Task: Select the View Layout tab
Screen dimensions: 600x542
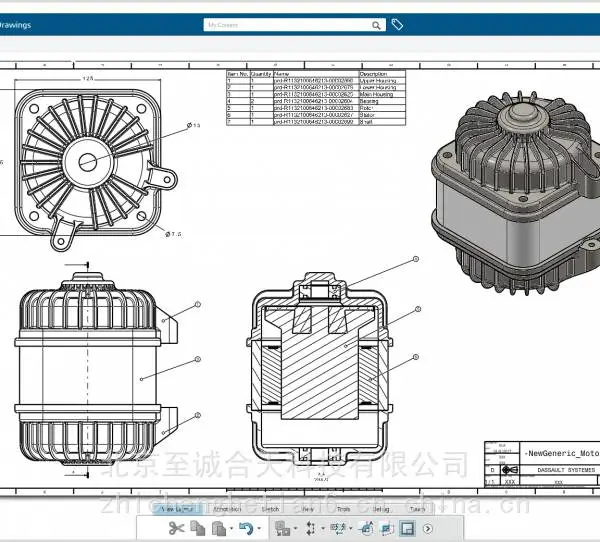Action: coord(177,509)
